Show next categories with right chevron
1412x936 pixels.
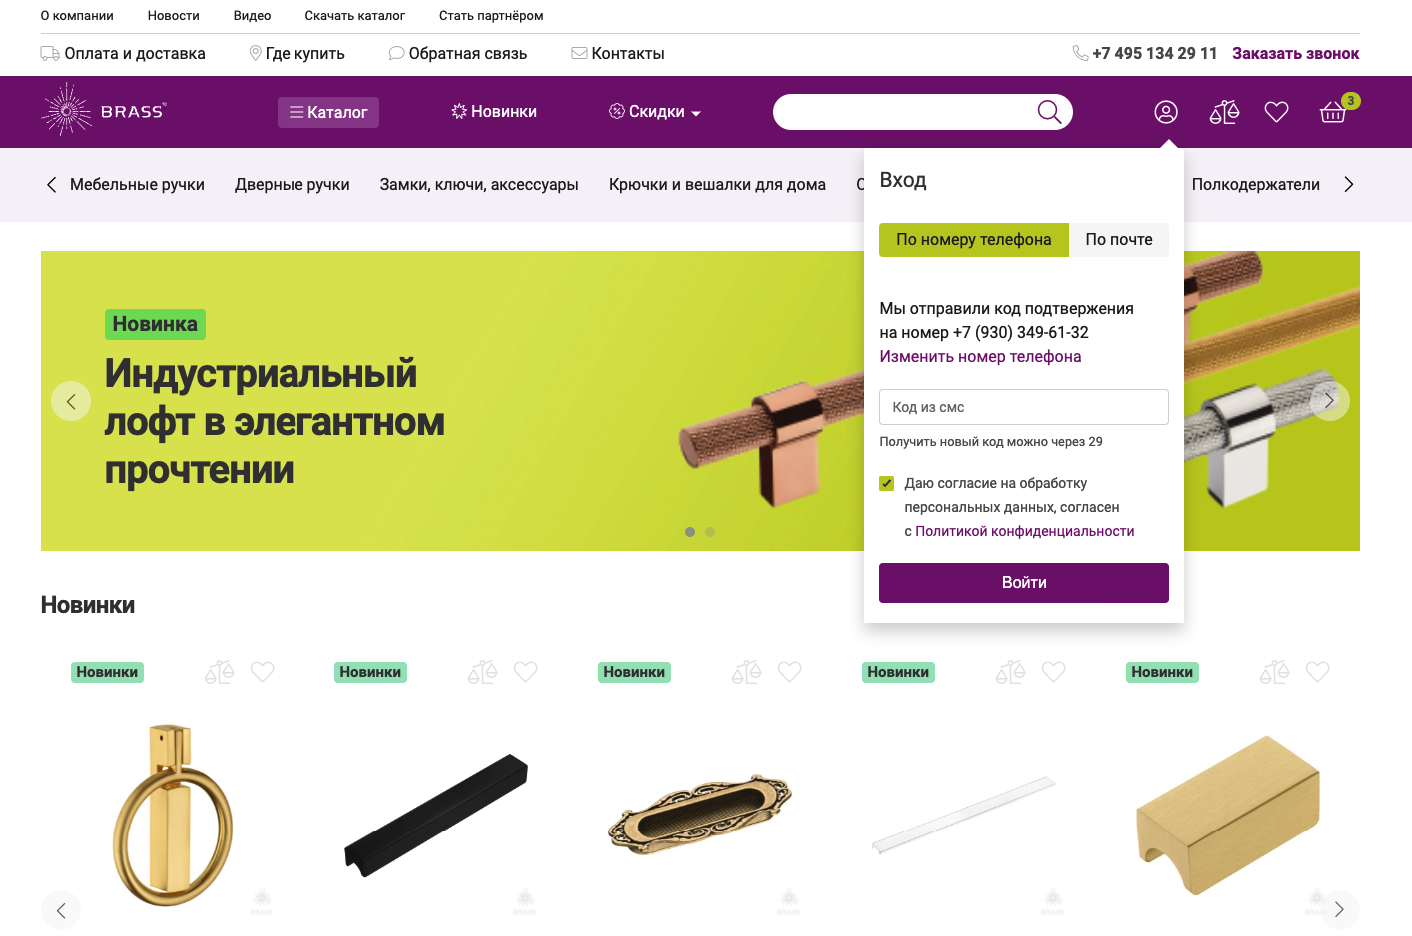tap(1348, 184)
